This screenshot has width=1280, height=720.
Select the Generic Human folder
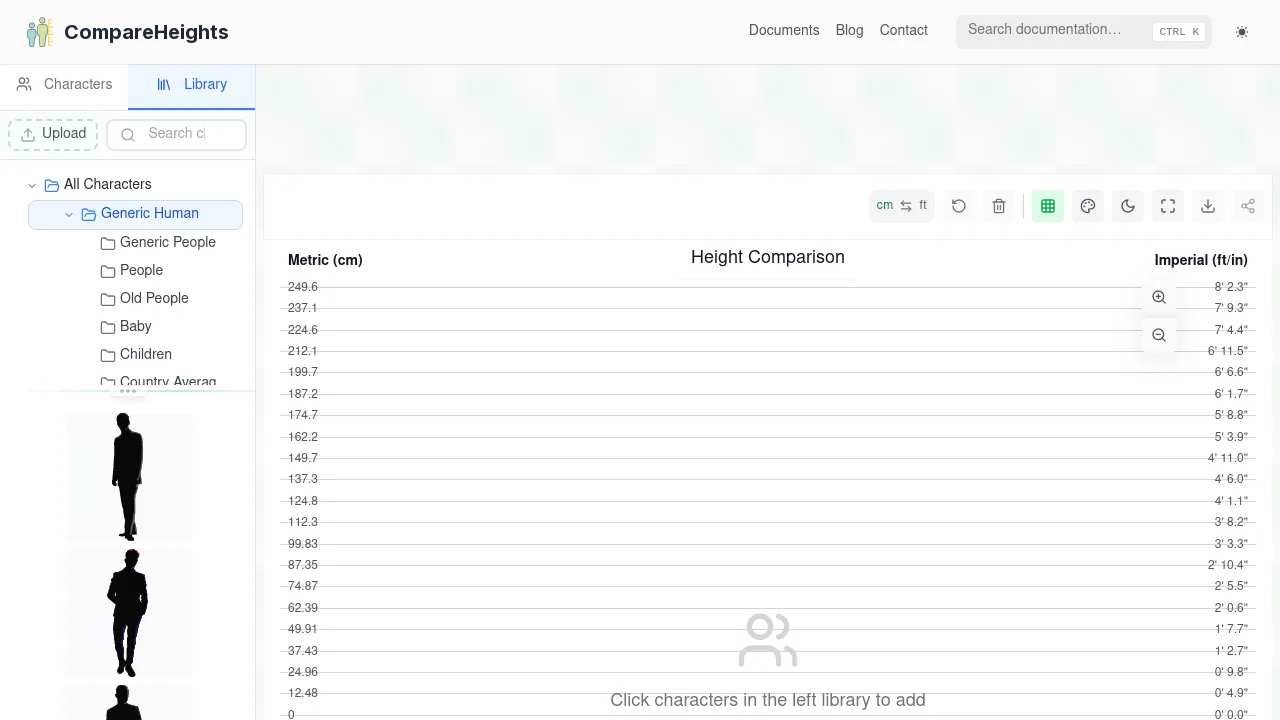pos(135,214)
